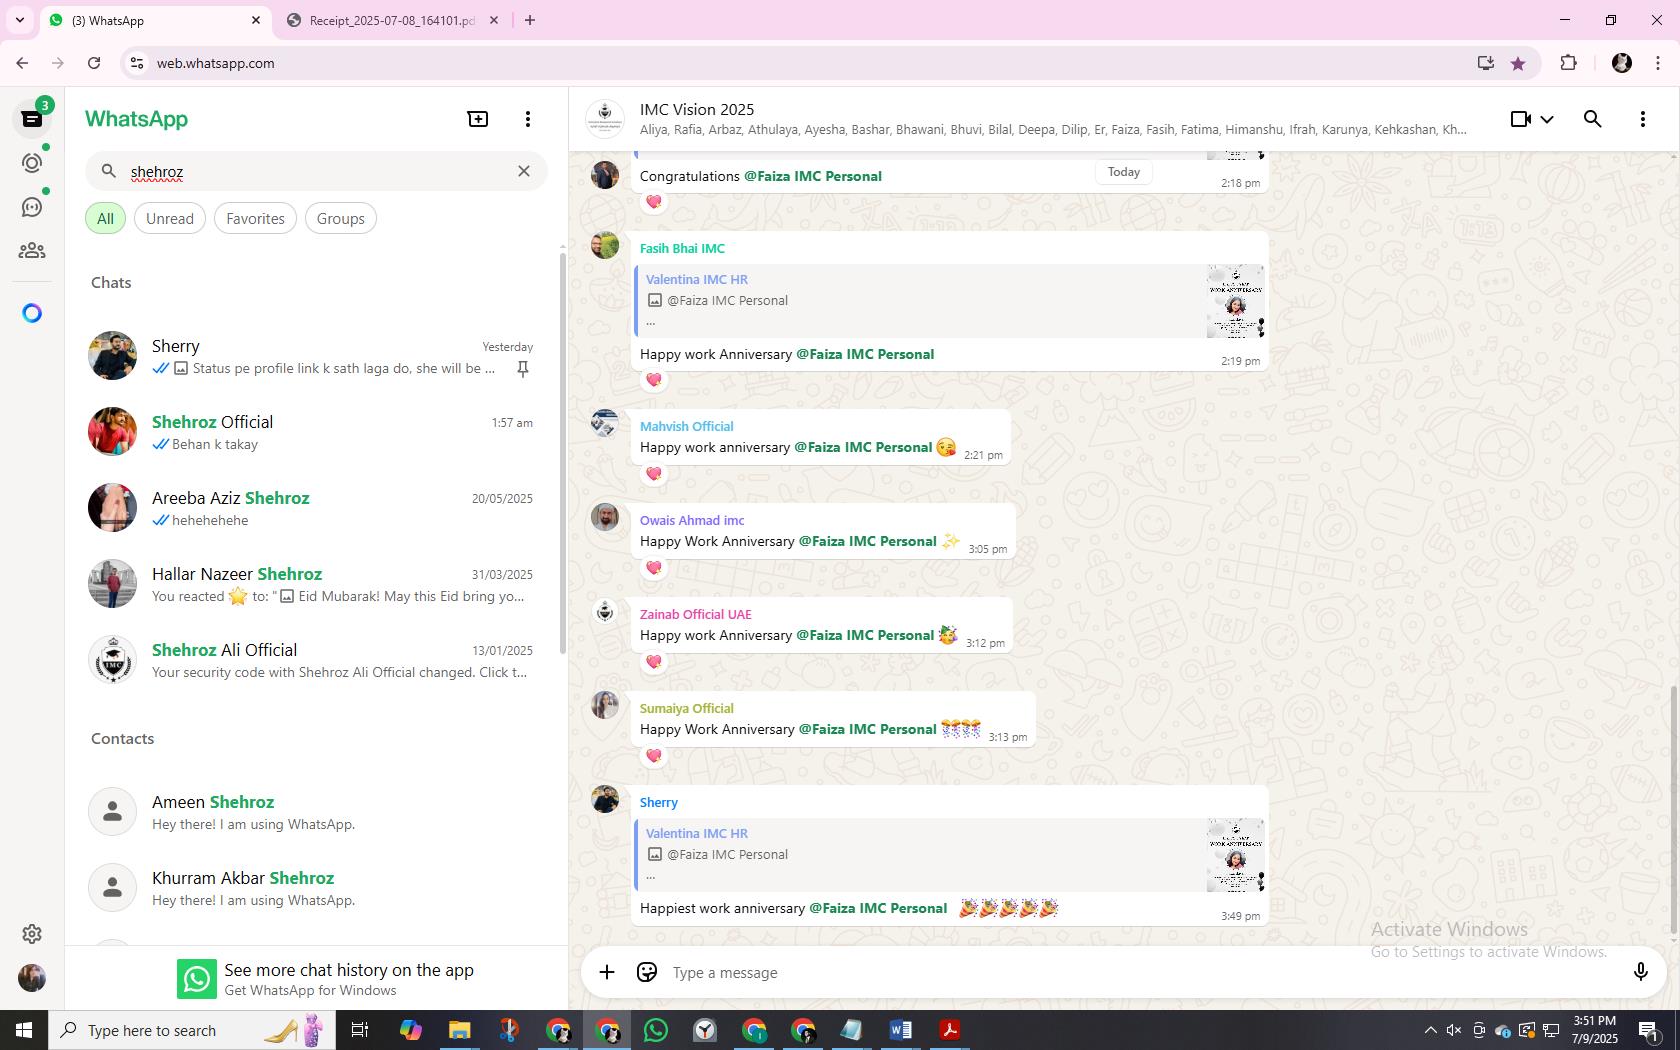Open the Khurram Akbar Shehroz contact

[312, 888]
